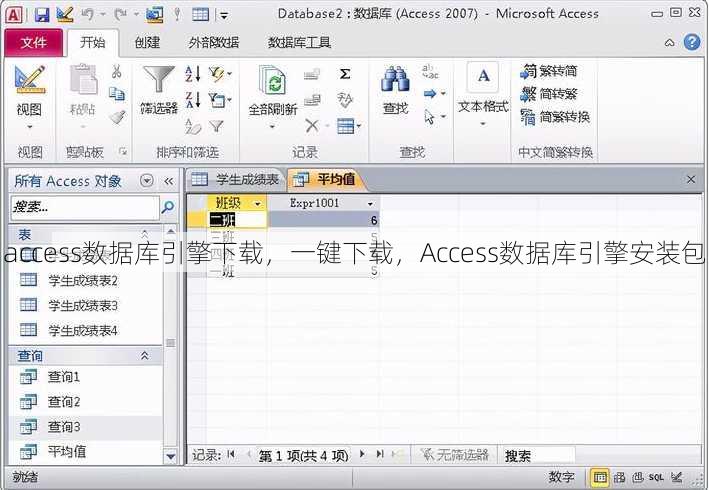Click the Save icon in quick access toolbar
This screenshot has height=490, width=709.
pos(42,15)
